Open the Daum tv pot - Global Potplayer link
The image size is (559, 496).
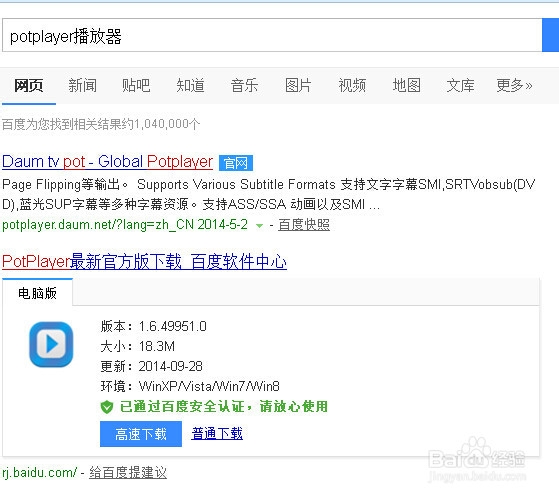coord(107,162)
